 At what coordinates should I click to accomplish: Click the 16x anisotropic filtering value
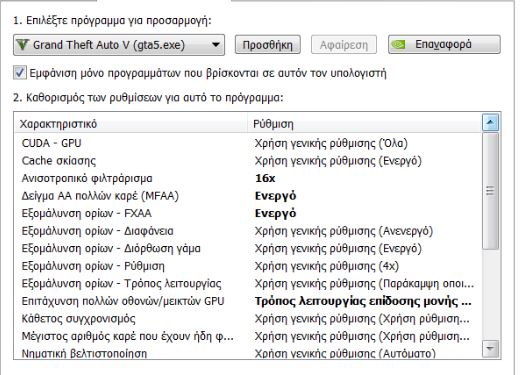[265, 178]
